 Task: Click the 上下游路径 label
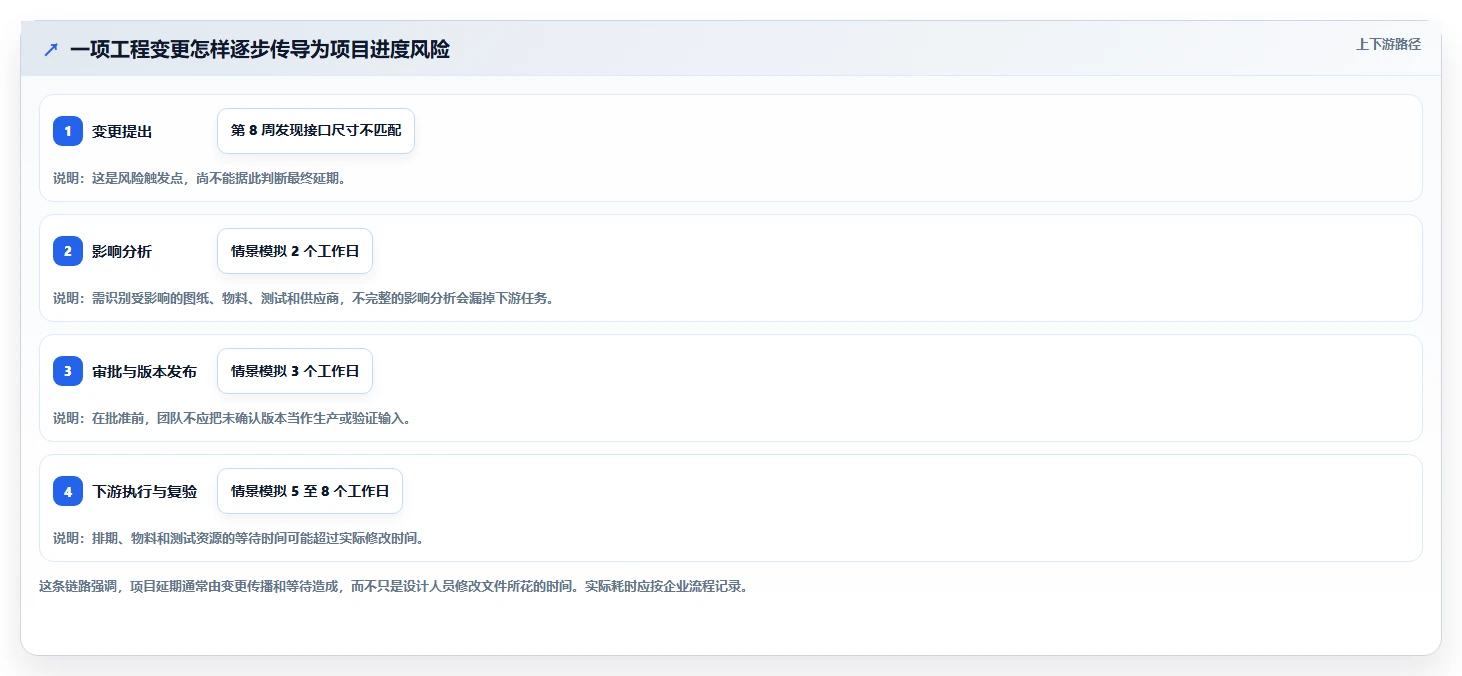pyautogui.click(x=1388, y=44)
